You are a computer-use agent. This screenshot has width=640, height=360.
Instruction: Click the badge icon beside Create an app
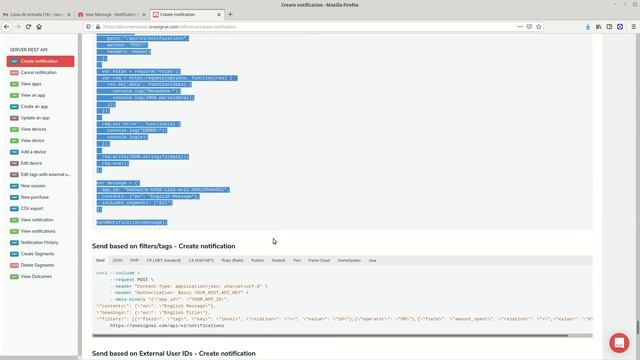point(14,107)
